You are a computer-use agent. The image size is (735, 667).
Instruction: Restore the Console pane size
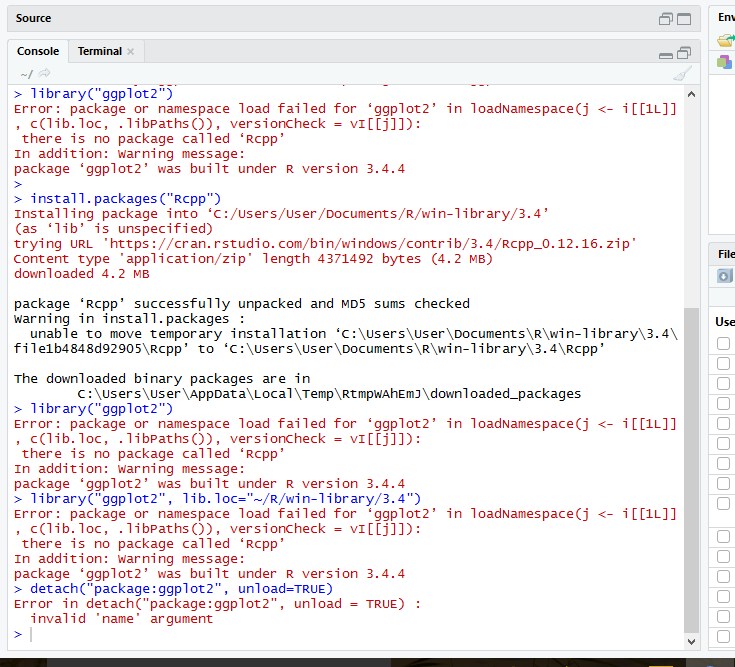coord(684,53)
